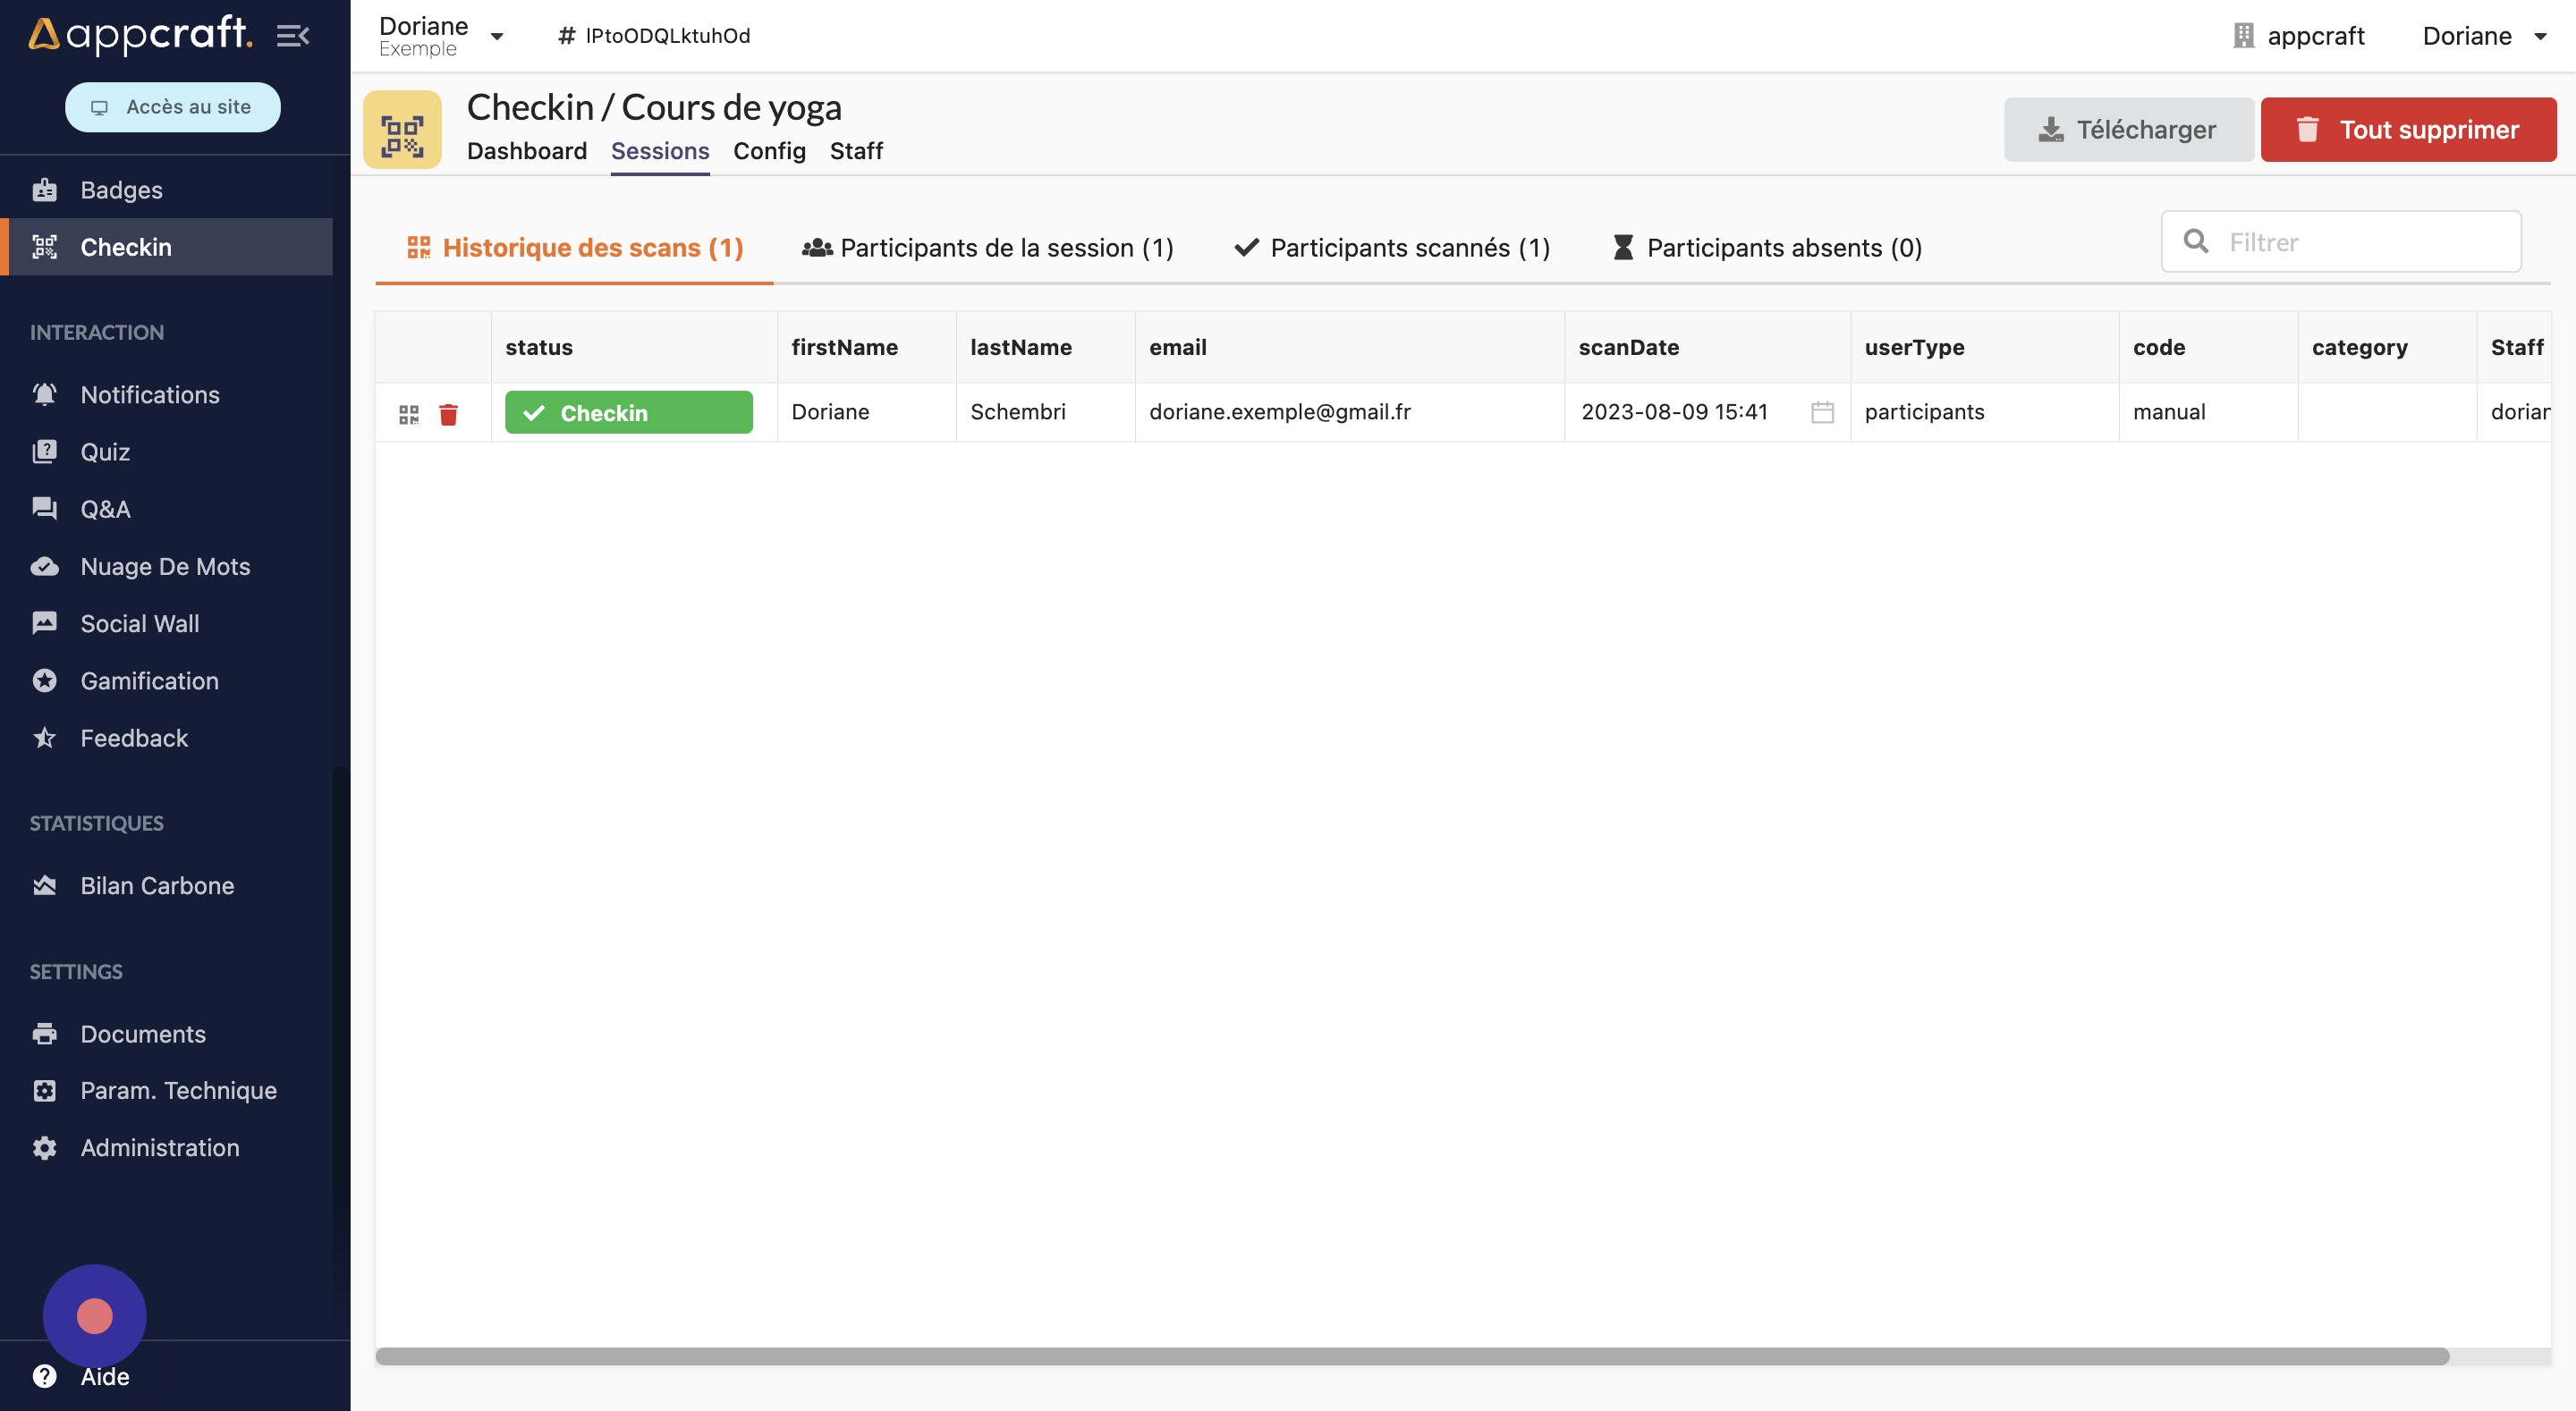Open Bilan Carbone statistics
Image resolution: width=2576 pixels, height=1411 pixels.
pos(157,886)
